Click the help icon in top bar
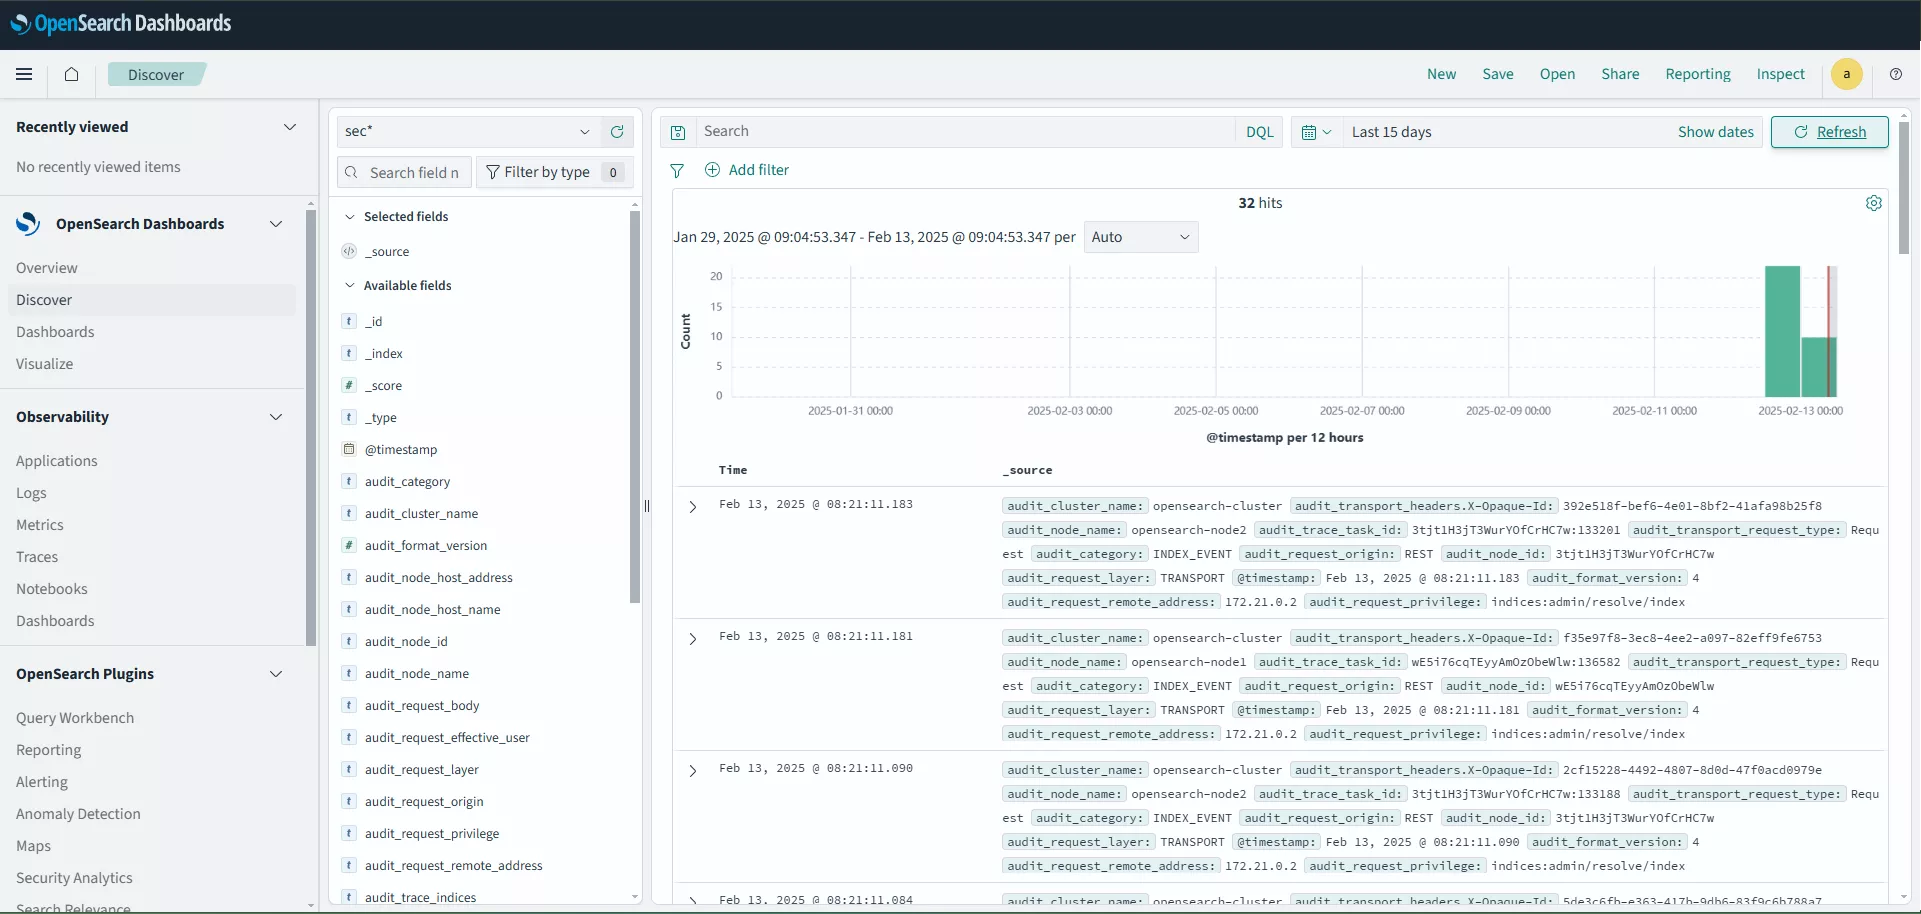Screen dimensions: 1921x914 1895,74
